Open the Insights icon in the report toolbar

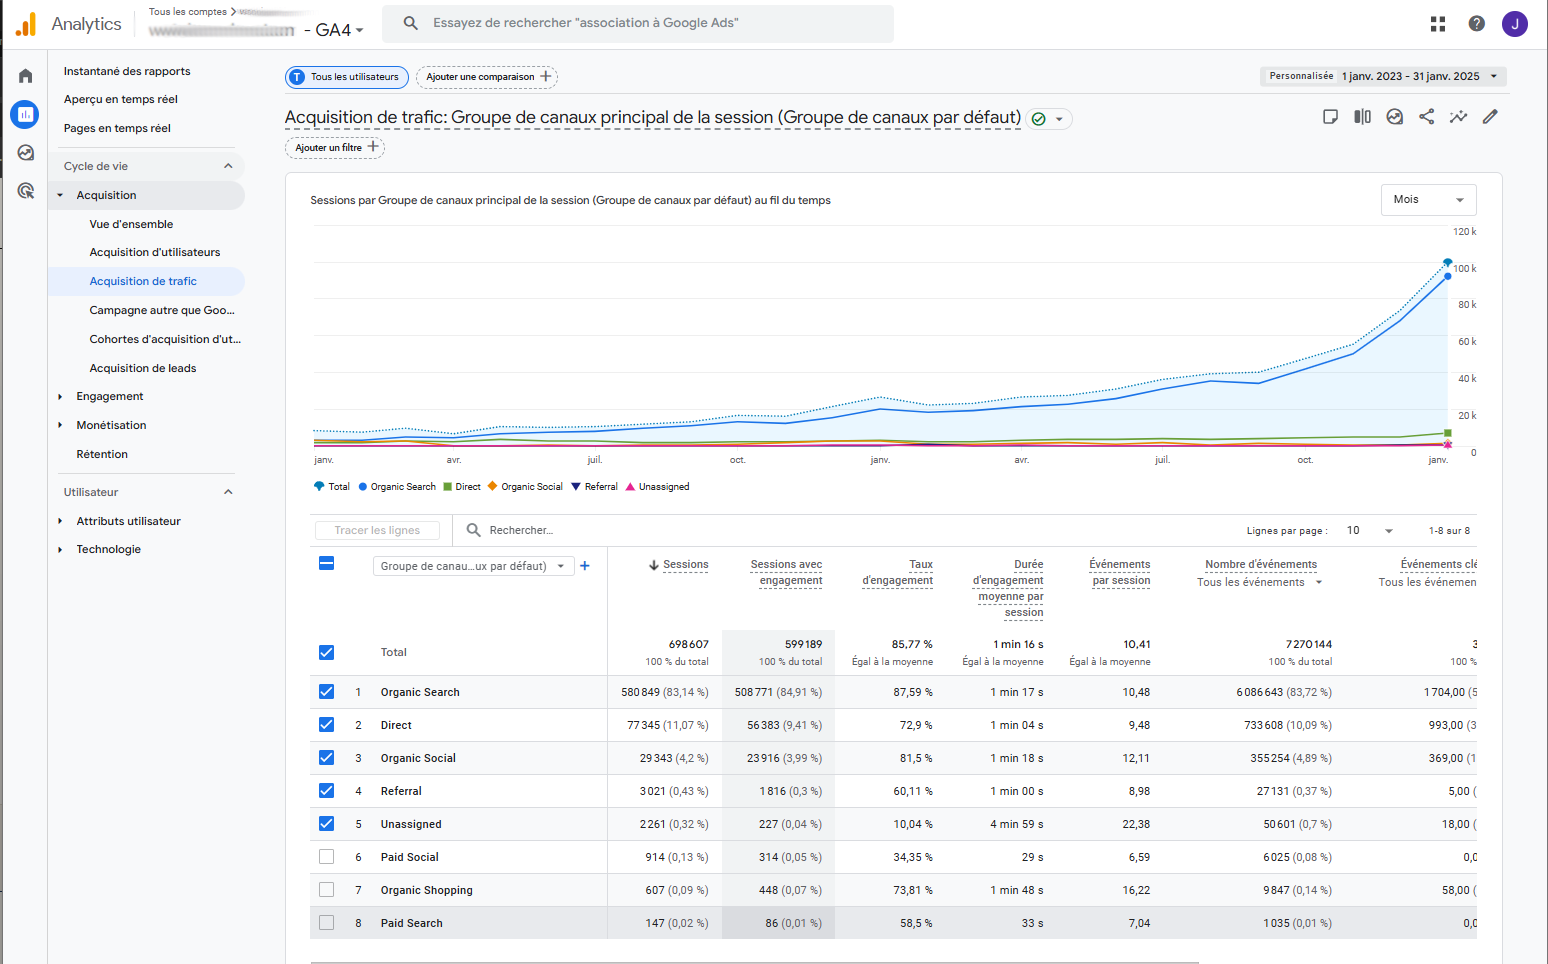coord(1394,117)
